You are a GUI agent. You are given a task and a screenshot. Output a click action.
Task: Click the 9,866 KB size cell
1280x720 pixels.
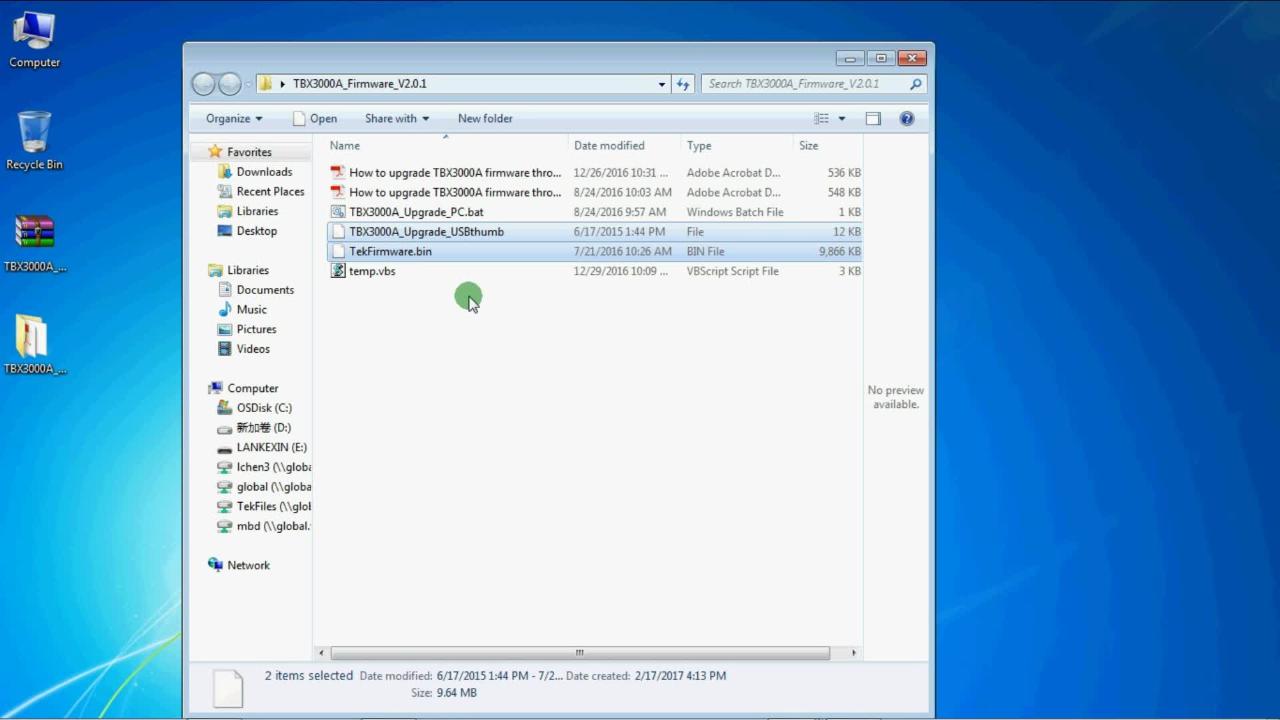[x=839, y=251]
